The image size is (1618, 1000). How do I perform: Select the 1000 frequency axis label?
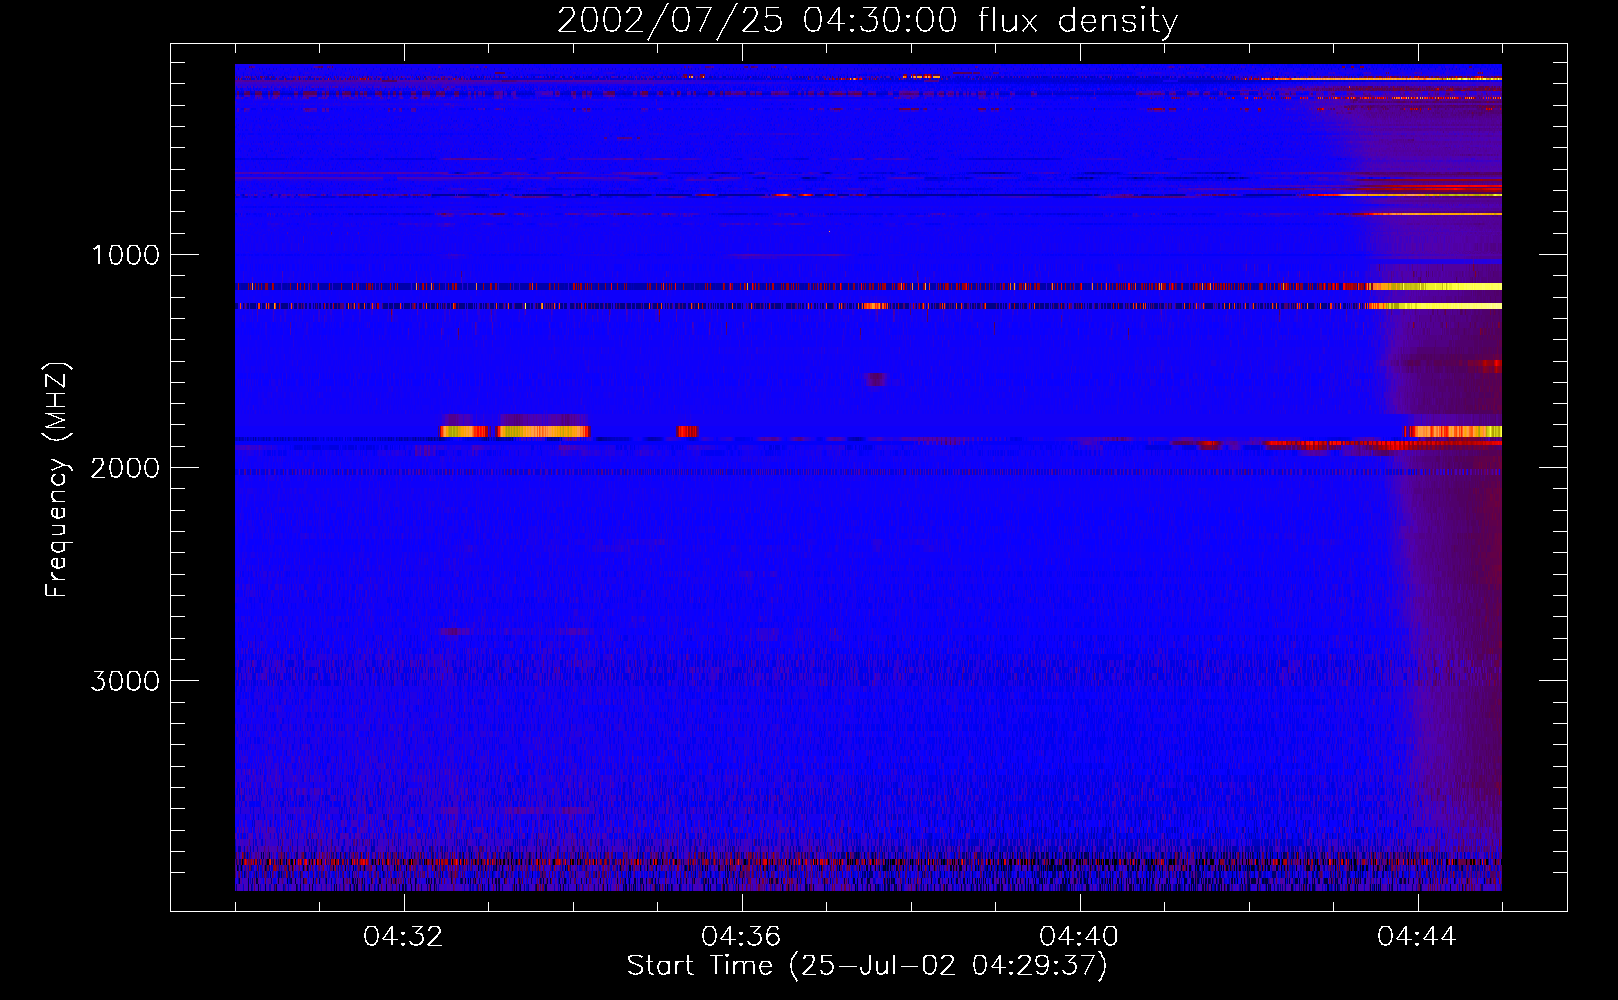125,255
